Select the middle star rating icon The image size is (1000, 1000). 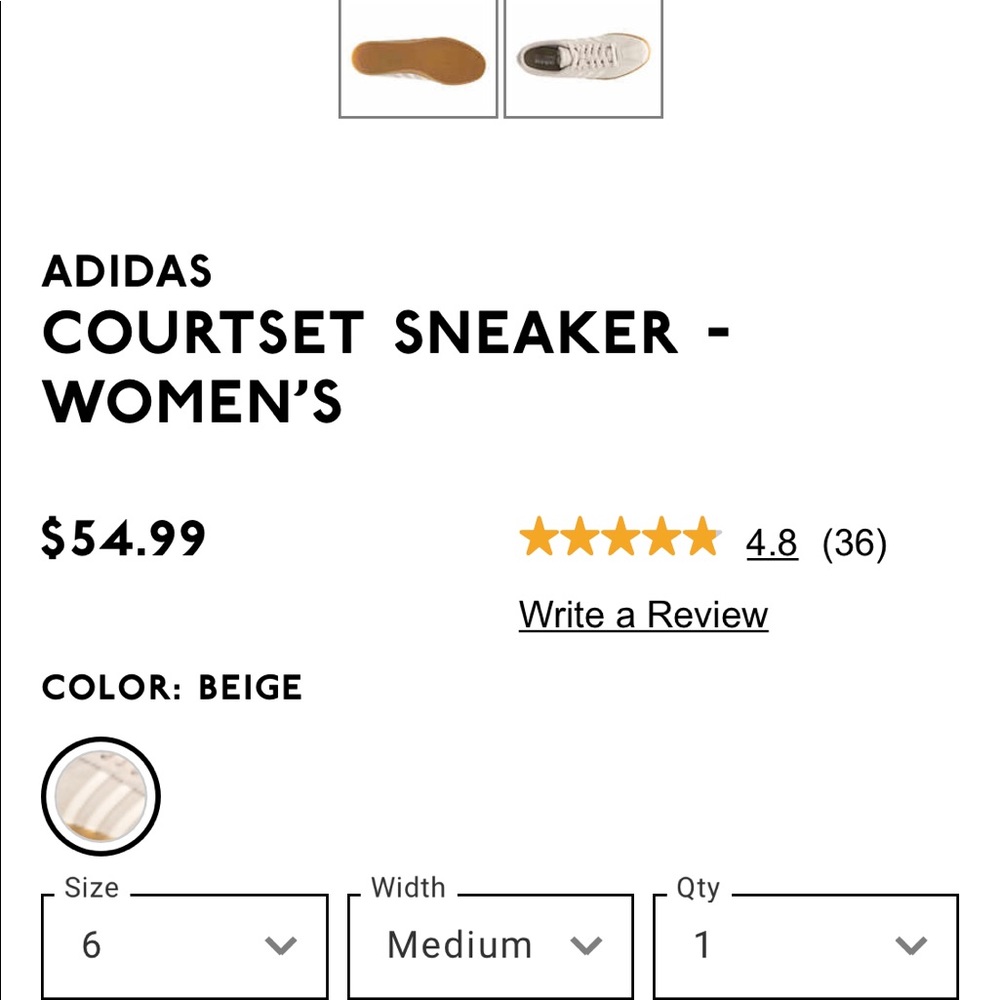click(x=621, y=539)
